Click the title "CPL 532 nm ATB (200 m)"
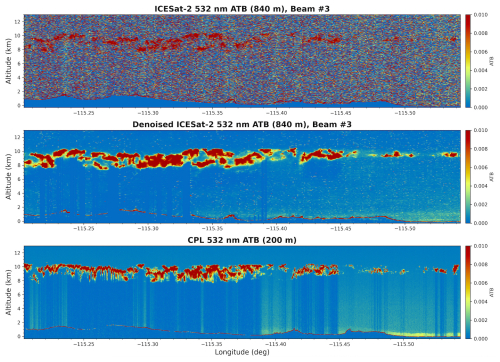Image resolution: width=500 pixels, height=362 pixels. 242,240
